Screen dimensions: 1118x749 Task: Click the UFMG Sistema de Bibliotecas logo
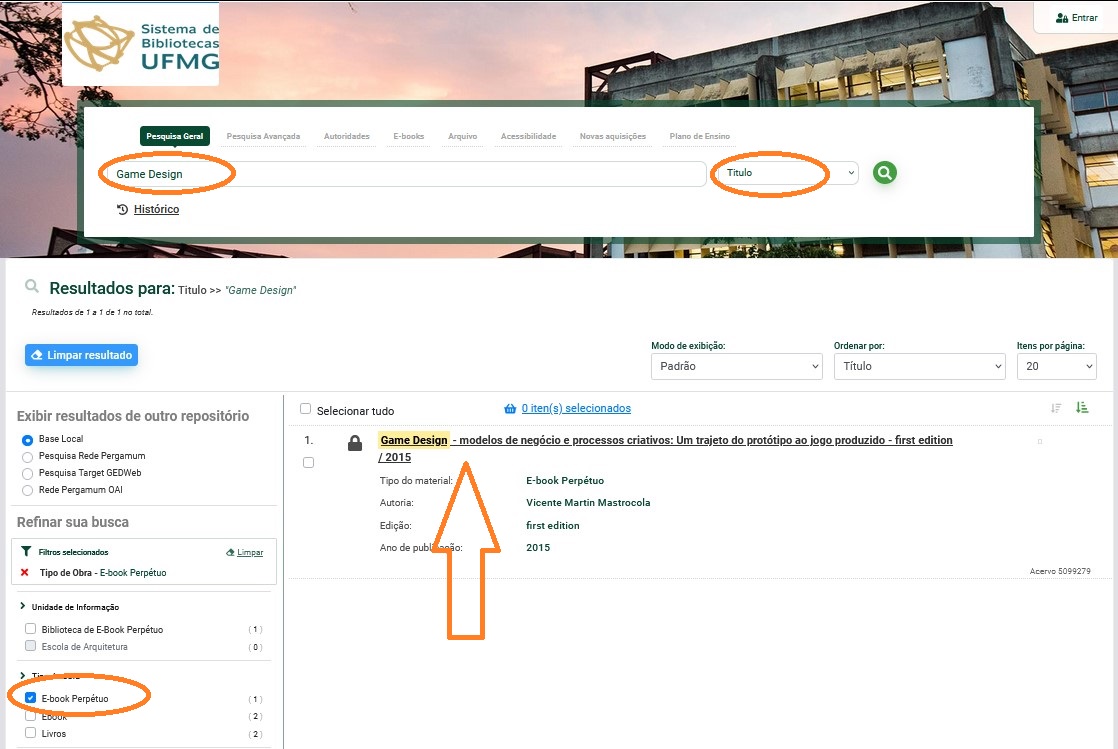pos(141,44)
